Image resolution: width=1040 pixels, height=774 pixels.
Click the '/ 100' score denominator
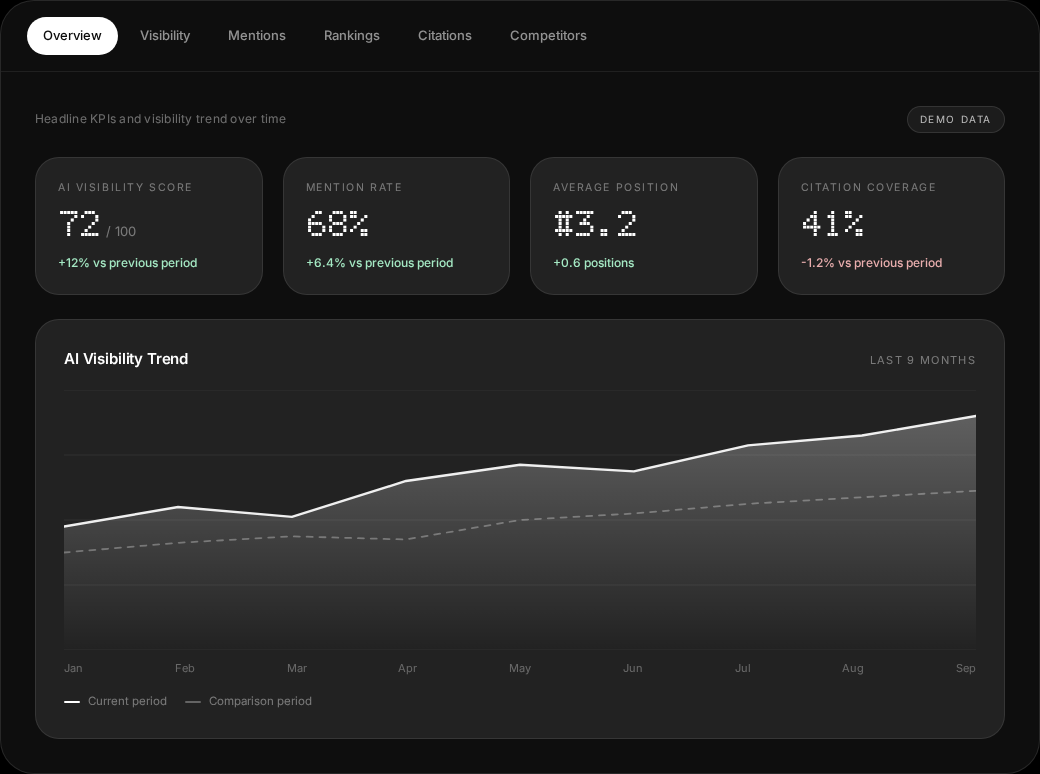[x=121, y=231]
